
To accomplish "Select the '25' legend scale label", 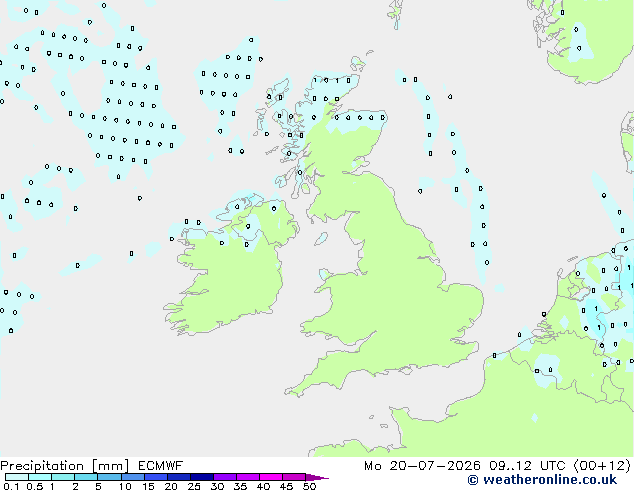I will pos(194,486).
